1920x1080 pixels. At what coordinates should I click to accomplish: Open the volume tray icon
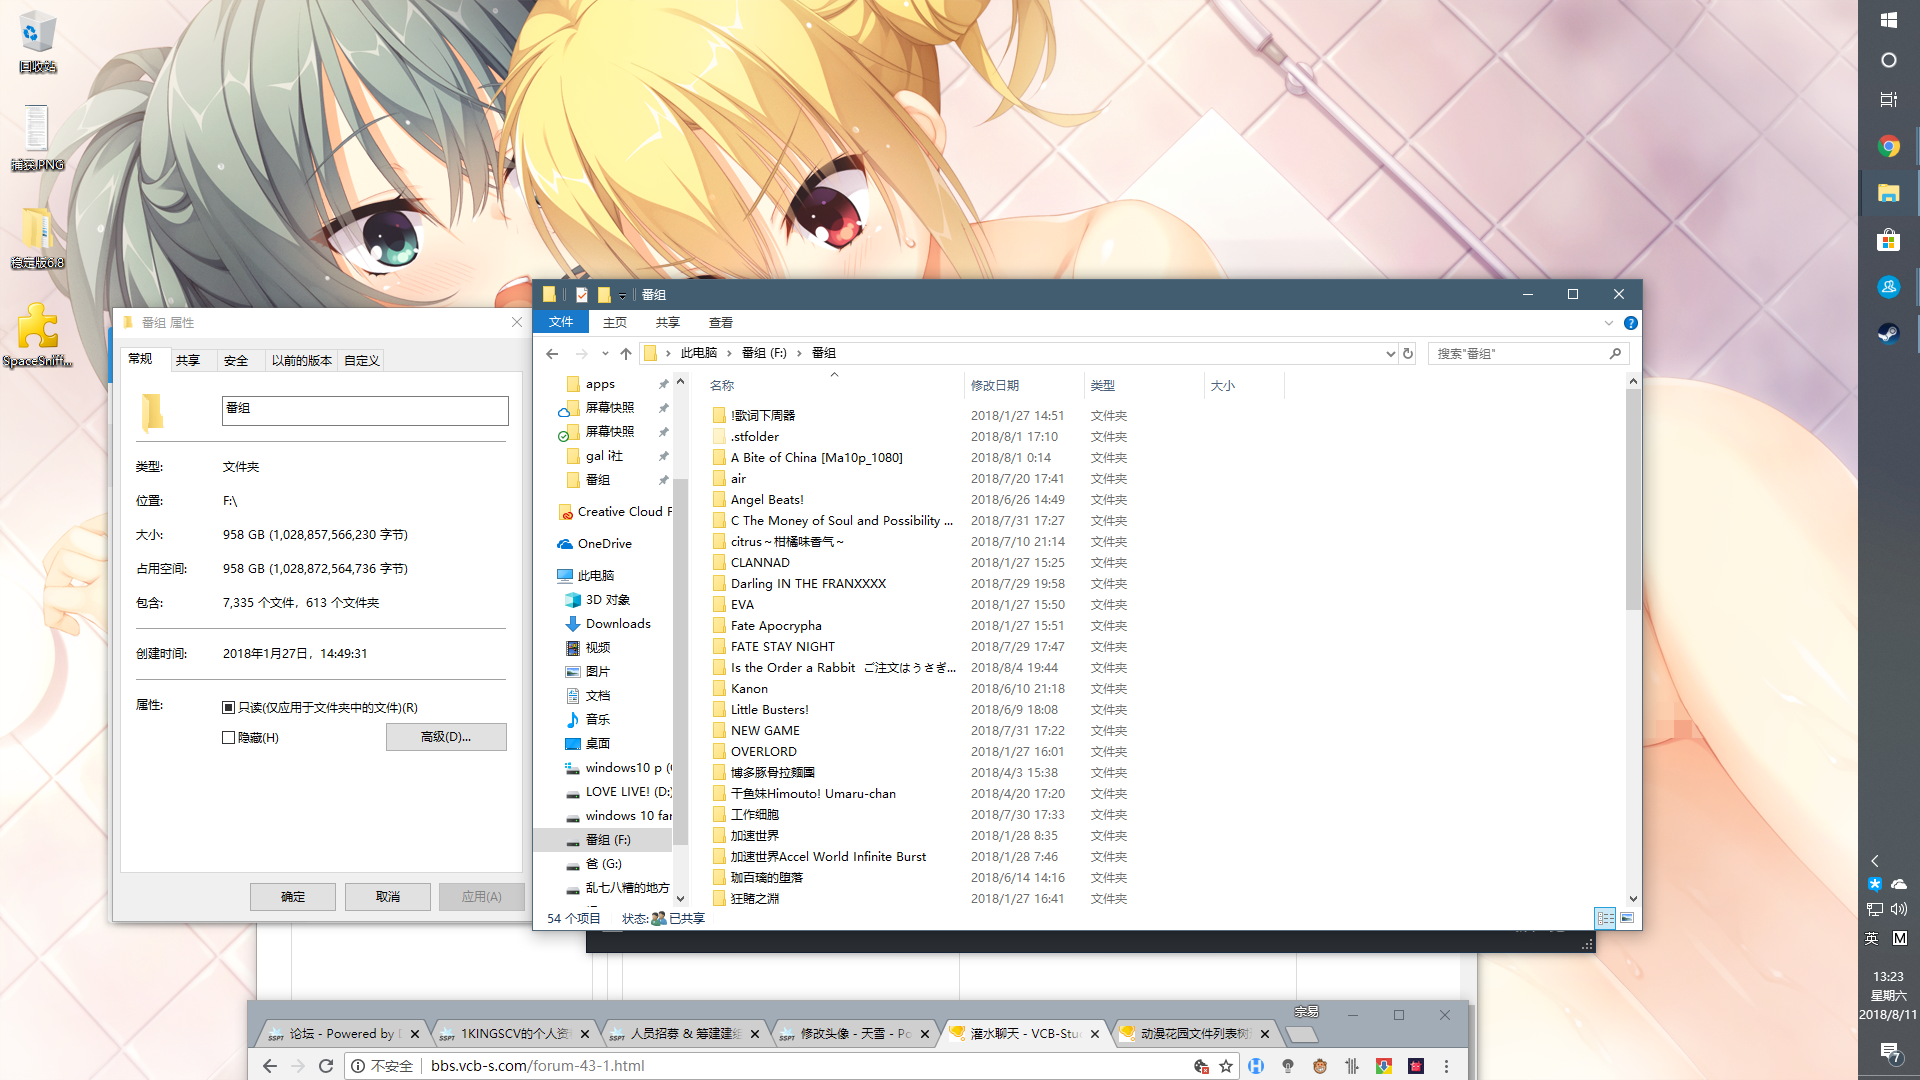pos(1899,909)
